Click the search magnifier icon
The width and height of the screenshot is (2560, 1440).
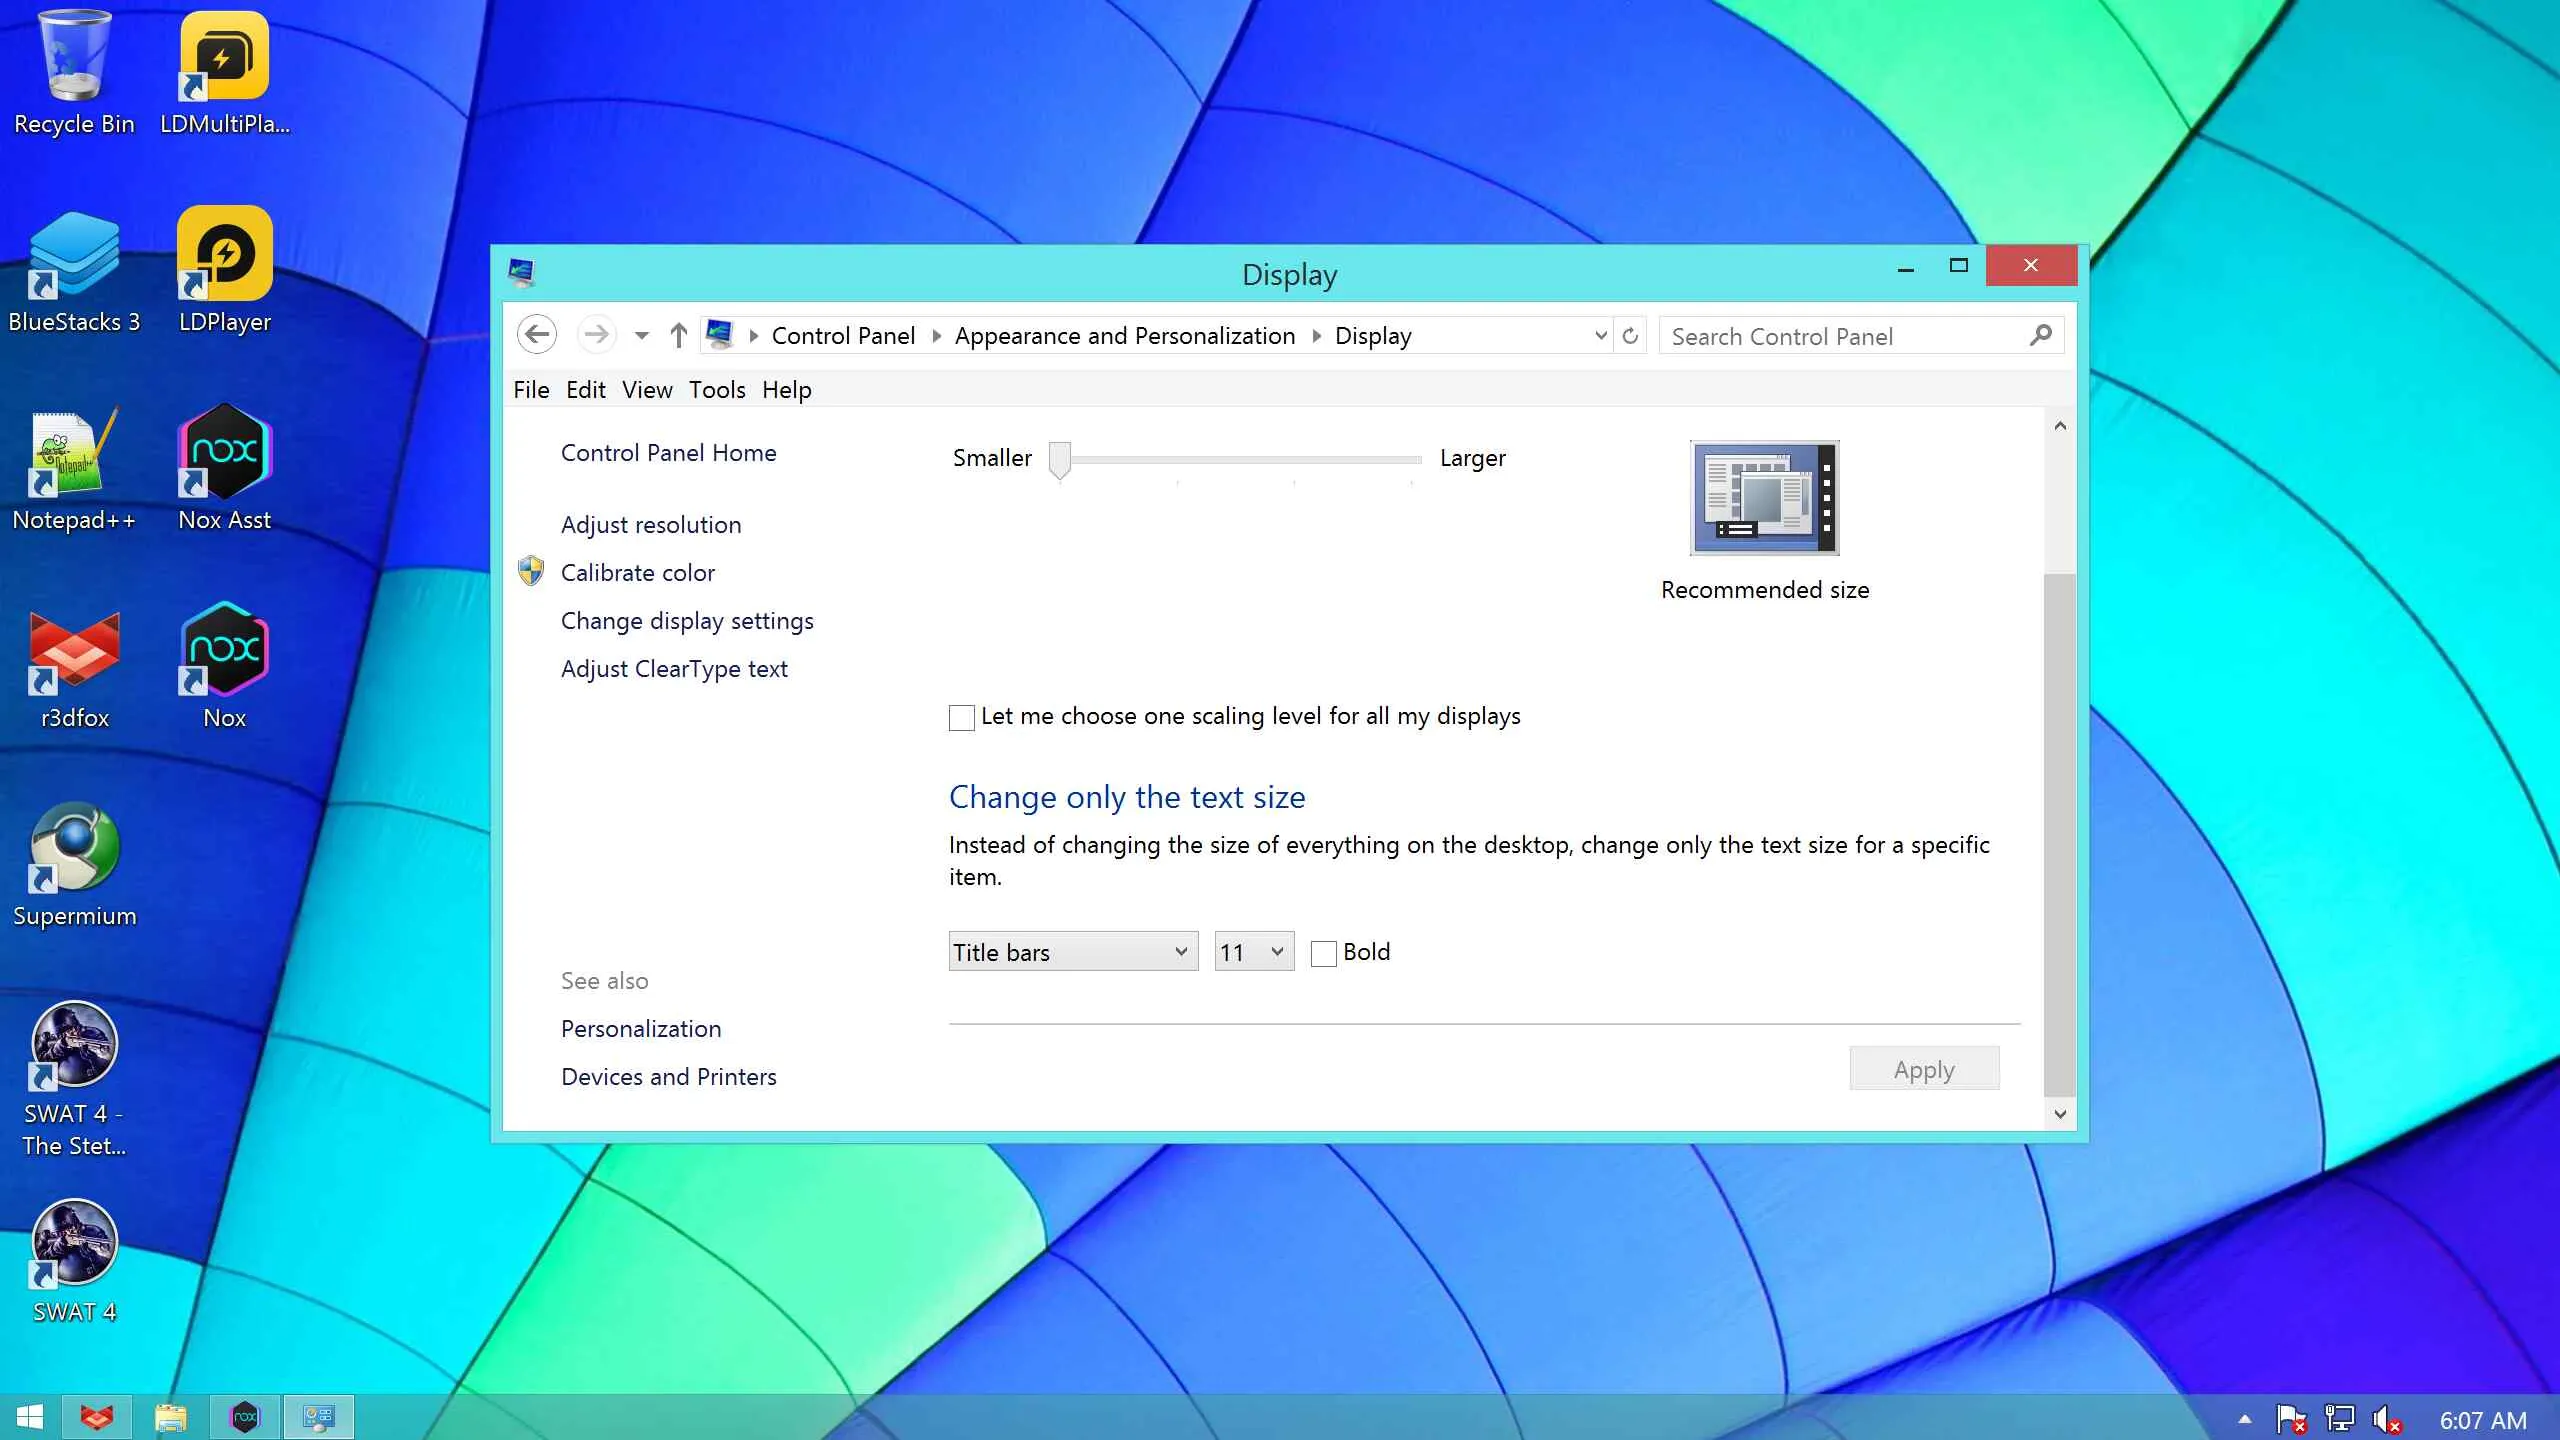coord(2041,335)
